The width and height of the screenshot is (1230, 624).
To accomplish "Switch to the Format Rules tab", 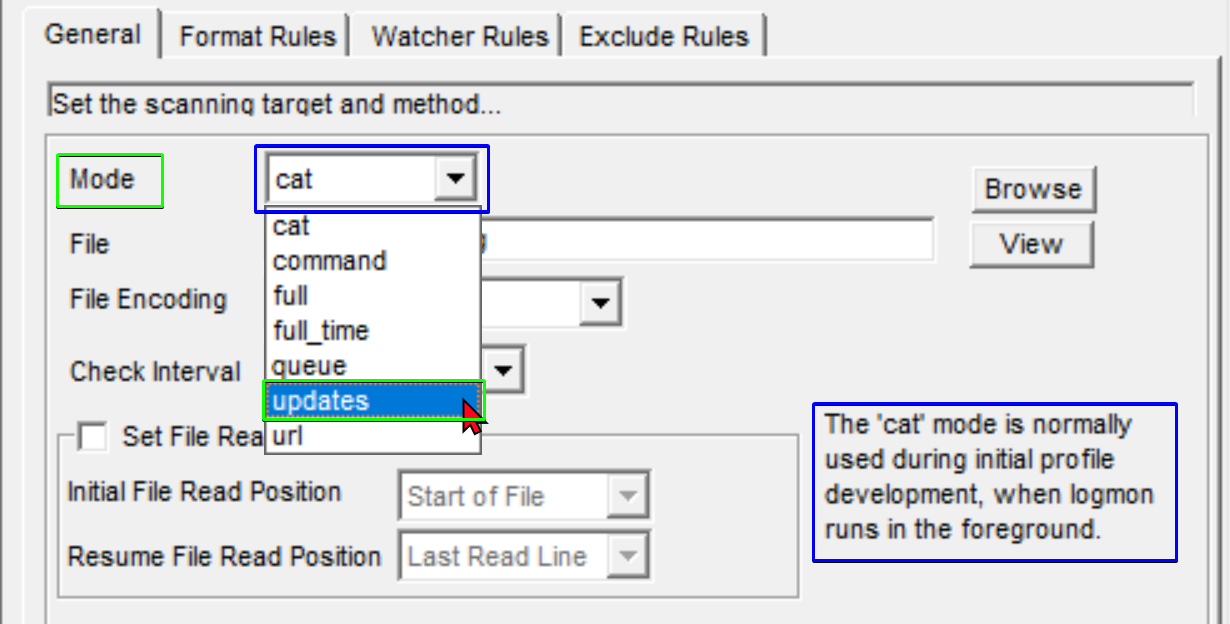I will pyautogui.click(x=257, y=37).
